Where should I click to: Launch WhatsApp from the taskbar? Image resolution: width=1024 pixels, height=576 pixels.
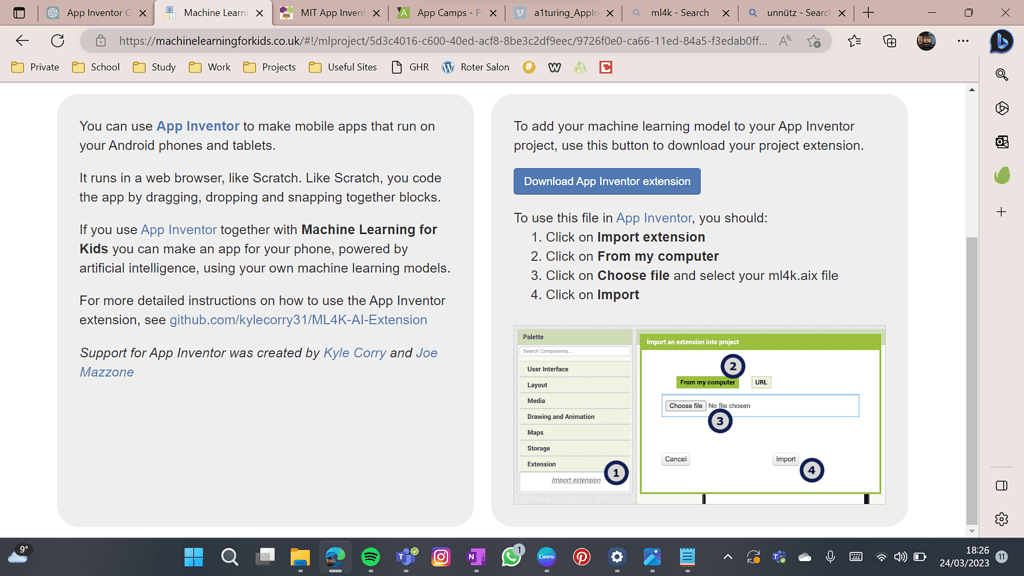coord(511,557)
